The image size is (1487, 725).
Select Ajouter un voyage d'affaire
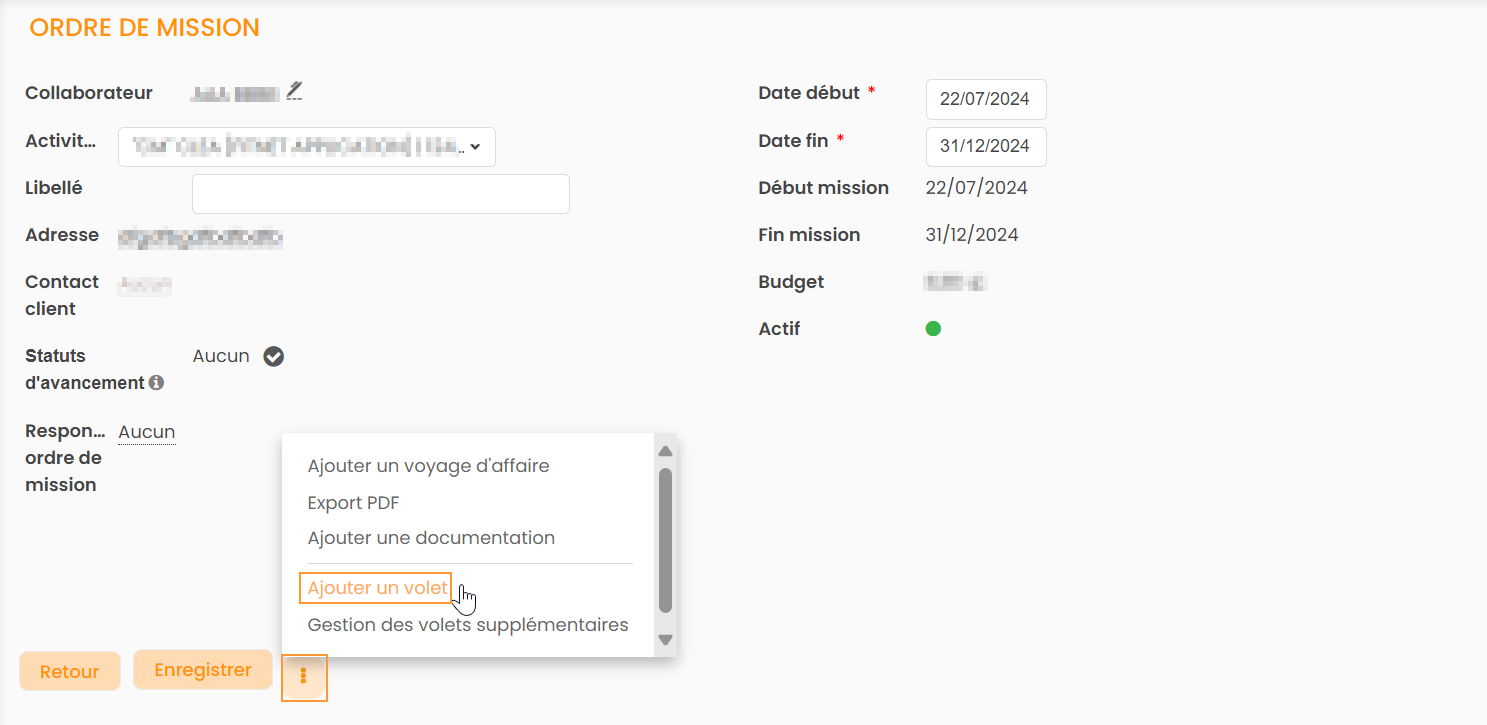coord(428,466)
